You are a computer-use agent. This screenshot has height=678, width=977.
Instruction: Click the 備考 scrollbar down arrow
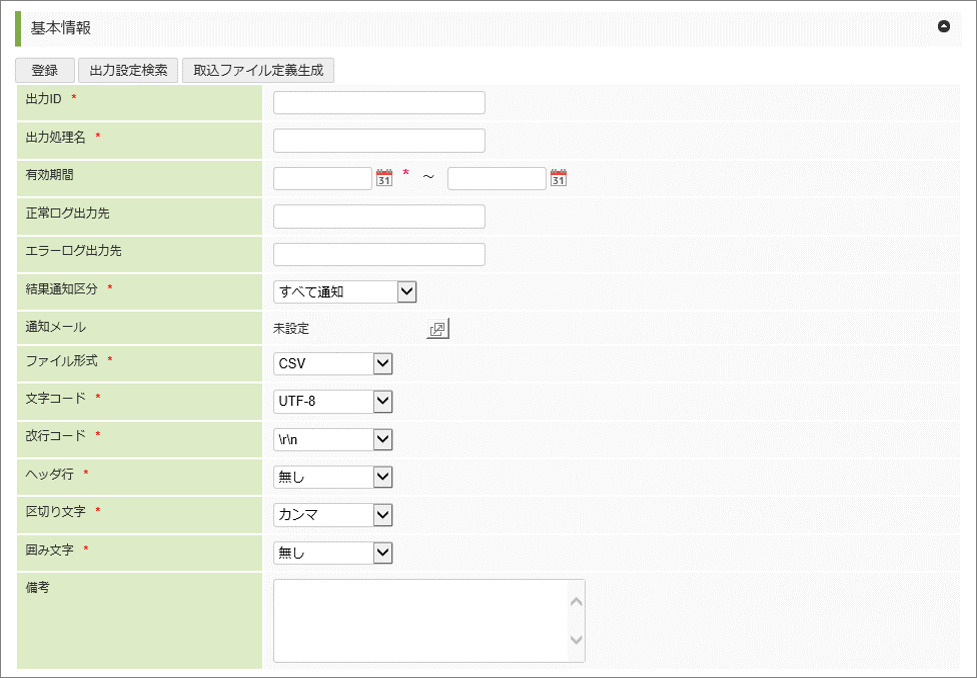click(575, 640)
